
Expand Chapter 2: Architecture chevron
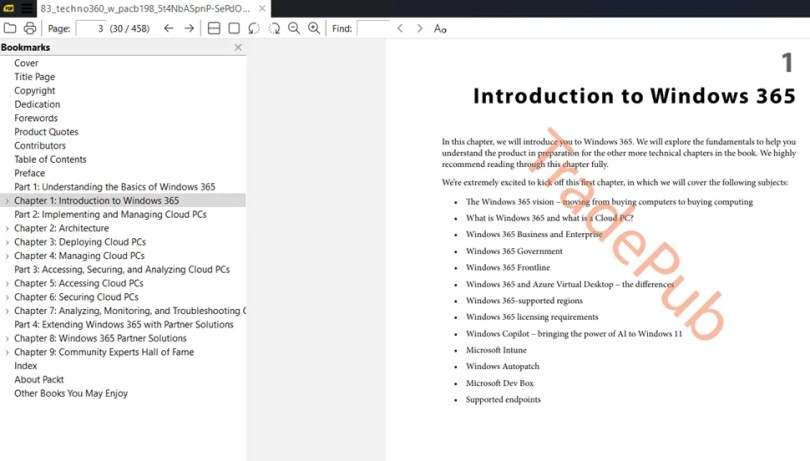pos(7,228)
